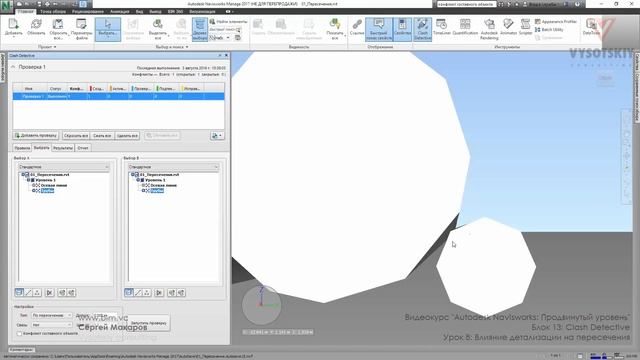Click the Добавить (Append) ribbon icon
The image size is (640, 360).
pyautogui.click(x=13, y=28)
